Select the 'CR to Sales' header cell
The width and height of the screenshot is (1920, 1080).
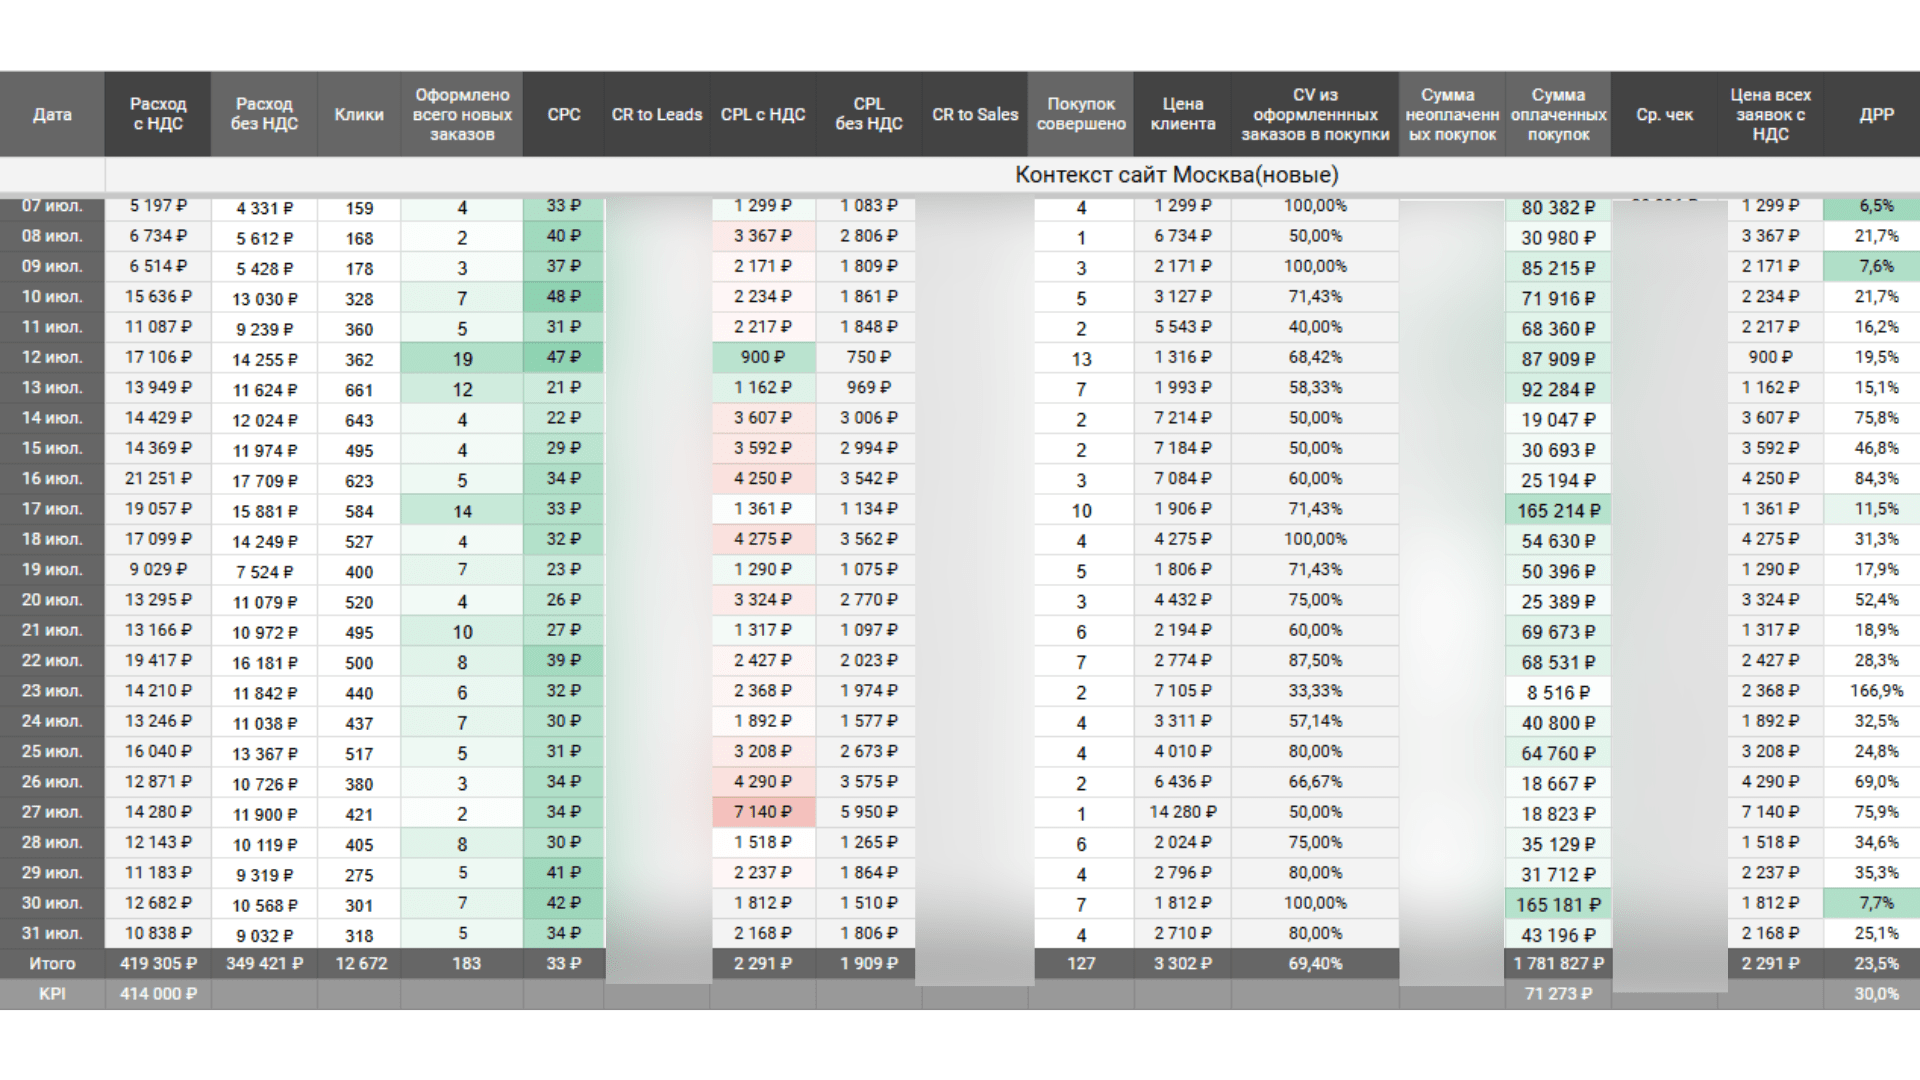click(x=975, y=115)
